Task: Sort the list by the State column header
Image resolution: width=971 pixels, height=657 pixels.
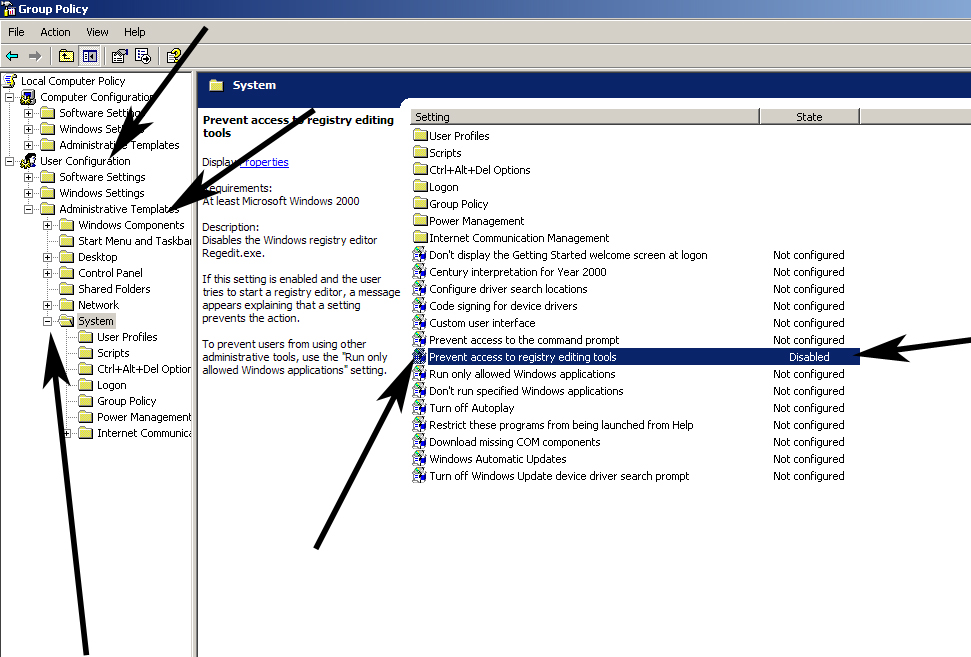Action: click(x=808, y=117)
